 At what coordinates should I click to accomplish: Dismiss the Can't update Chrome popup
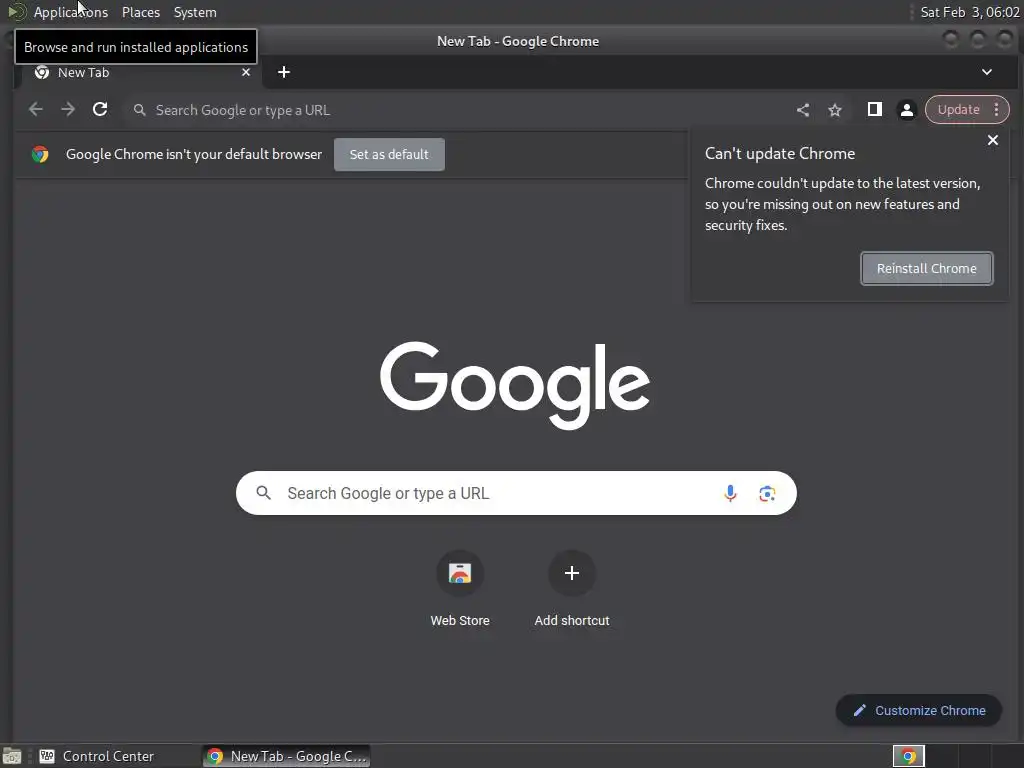coord(993,140)
